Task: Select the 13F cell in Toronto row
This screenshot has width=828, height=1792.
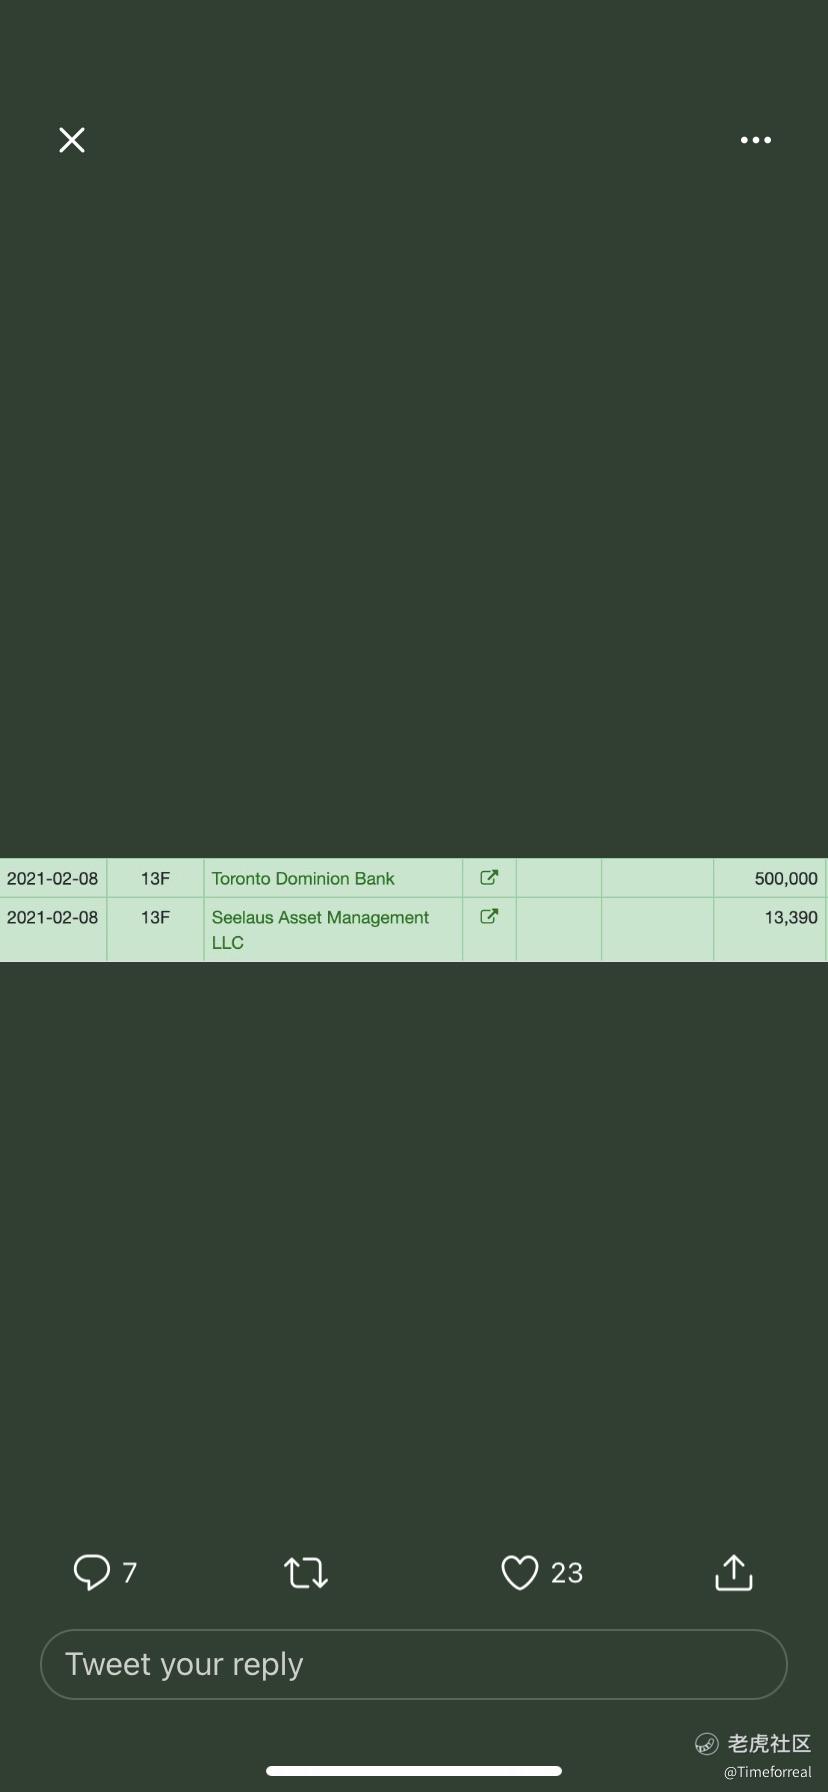Action: point(155,878)
